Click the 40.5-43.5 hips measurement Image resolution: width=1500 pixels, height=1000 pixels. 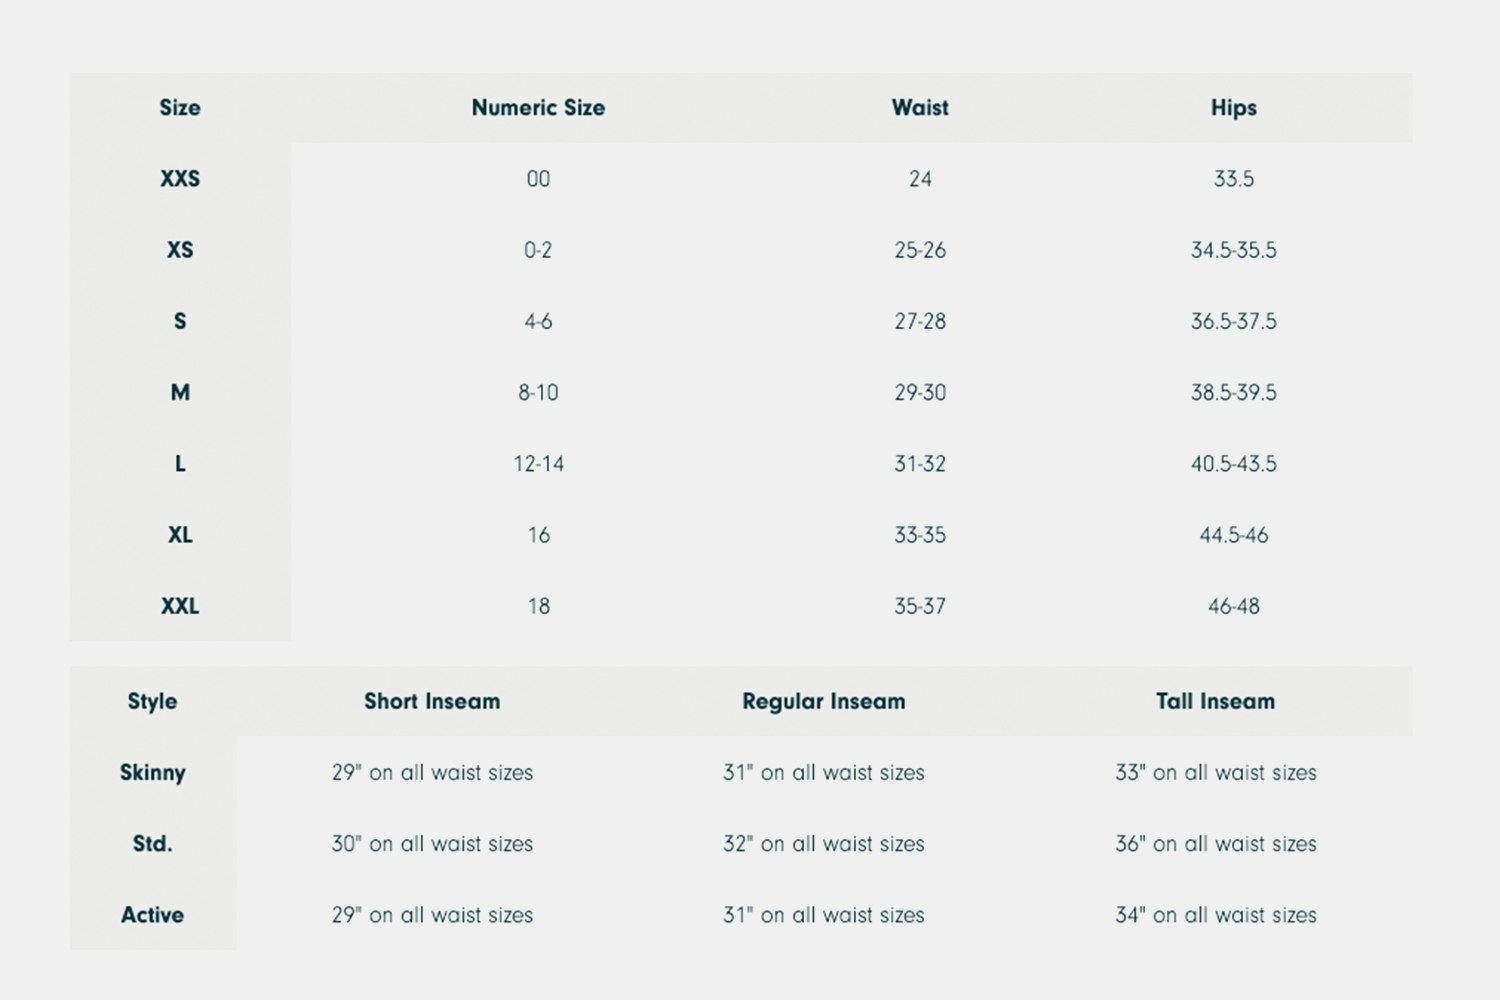click(x=1233, y=464)
